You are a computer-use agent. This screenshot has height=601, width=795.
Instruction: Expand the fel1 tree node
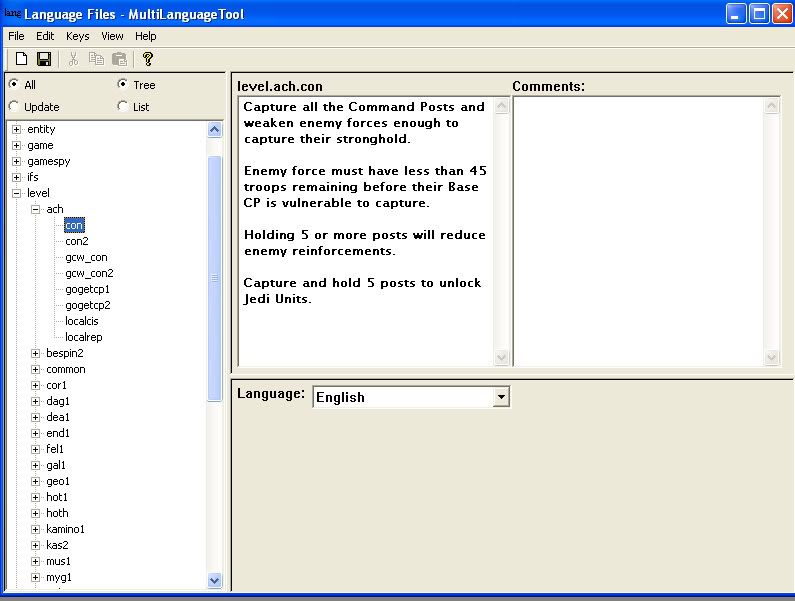pyautogui.click(x=35, y=449)
